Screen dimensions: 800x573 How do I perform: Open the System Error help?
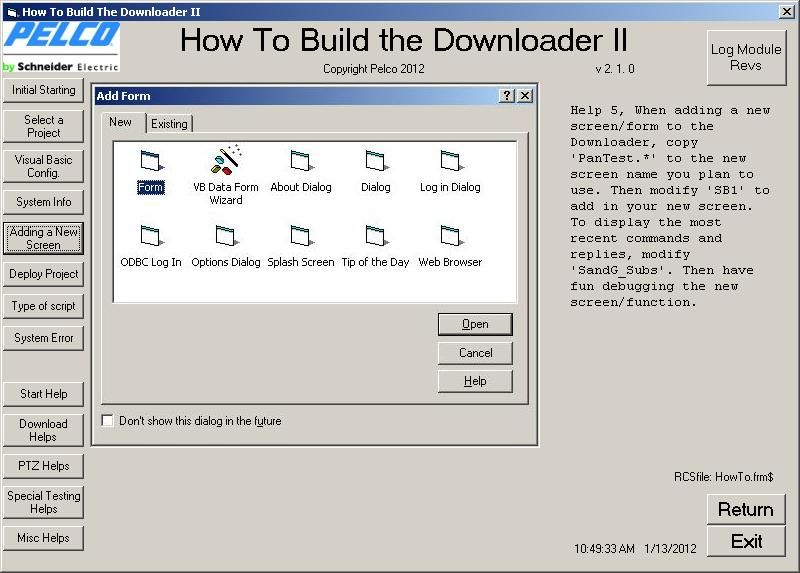43,338
